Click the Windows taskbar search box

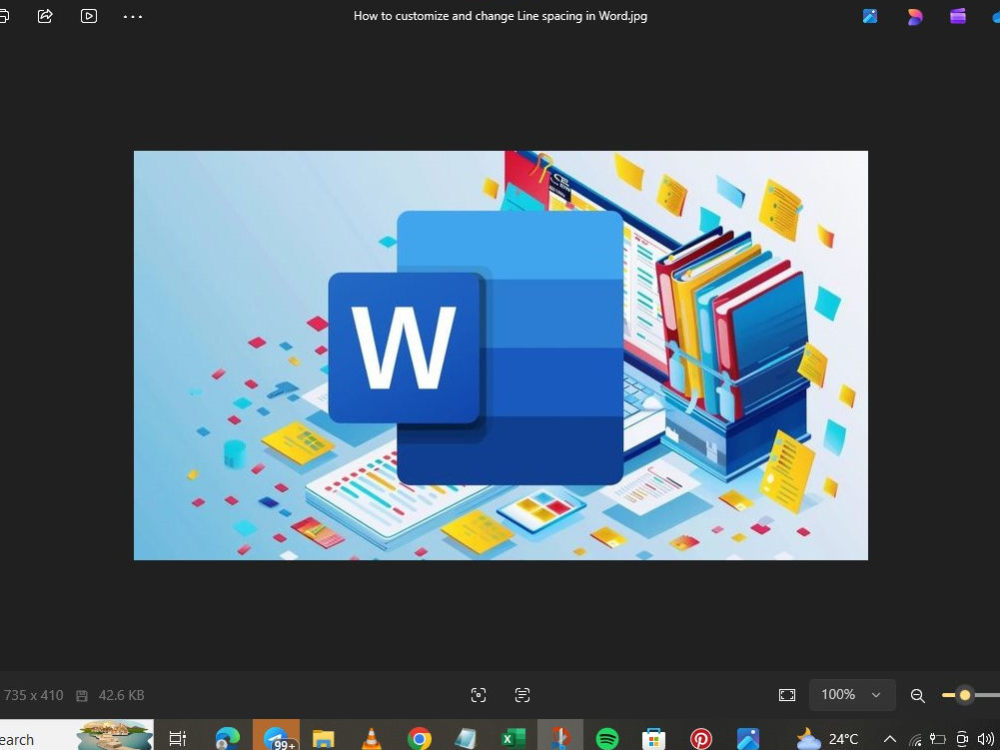coord(77,735)
